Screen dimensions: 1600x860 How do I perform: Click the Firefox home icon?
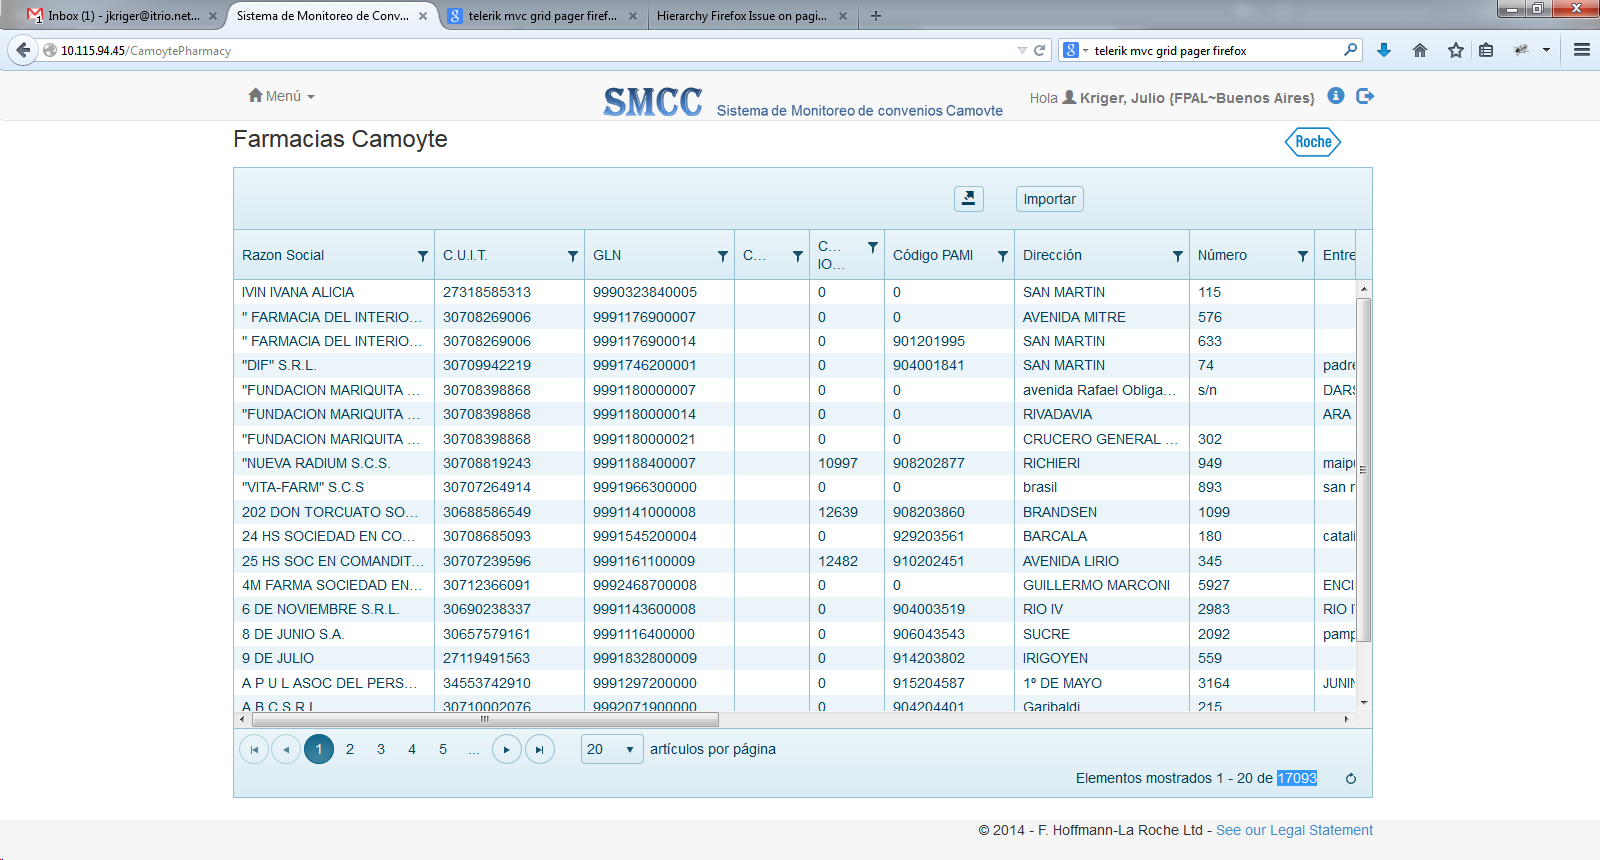pyautogui.click(x=1420, y=50)
